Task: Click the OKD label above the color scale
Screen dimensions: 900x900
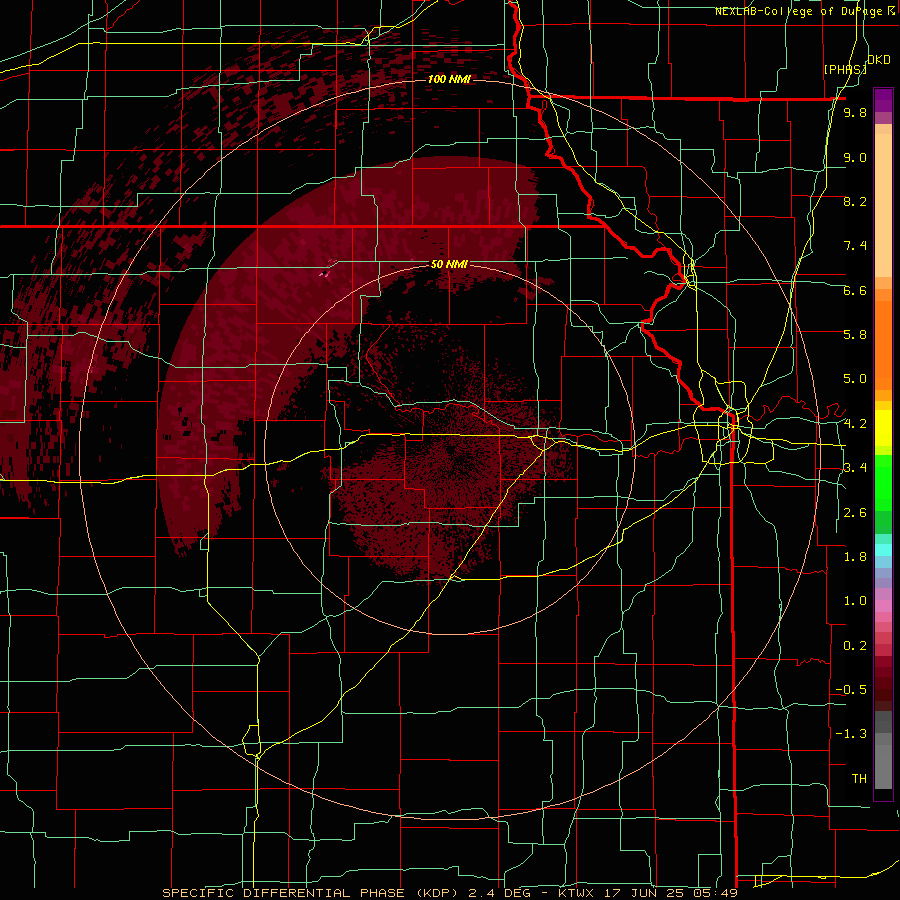Action: tap(879, 60)
